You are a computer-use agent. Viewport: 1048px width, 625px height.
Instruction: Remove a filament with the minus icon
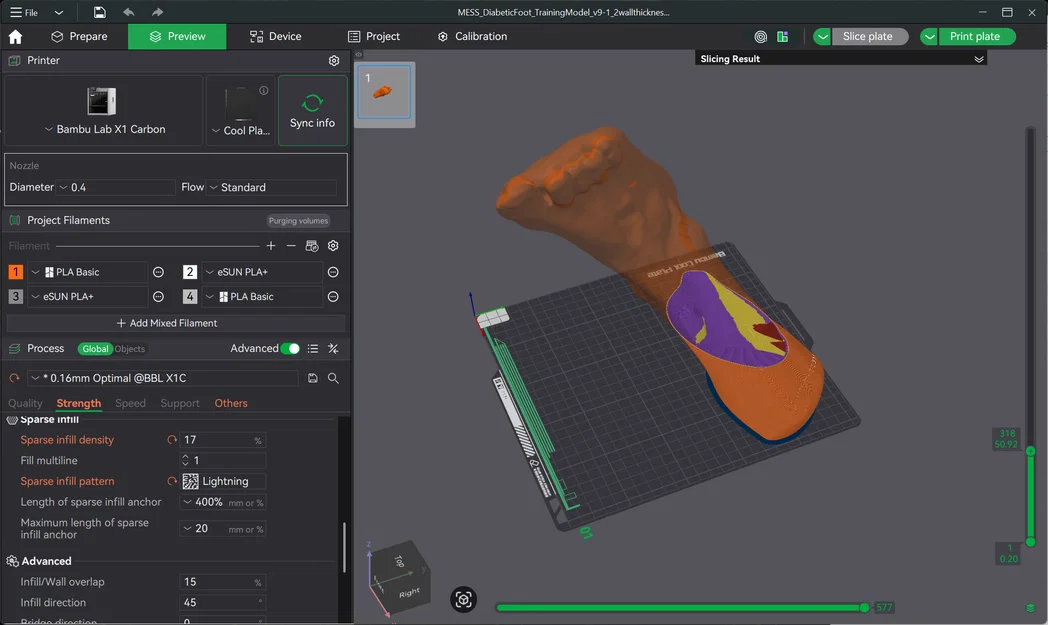[291, 246]
